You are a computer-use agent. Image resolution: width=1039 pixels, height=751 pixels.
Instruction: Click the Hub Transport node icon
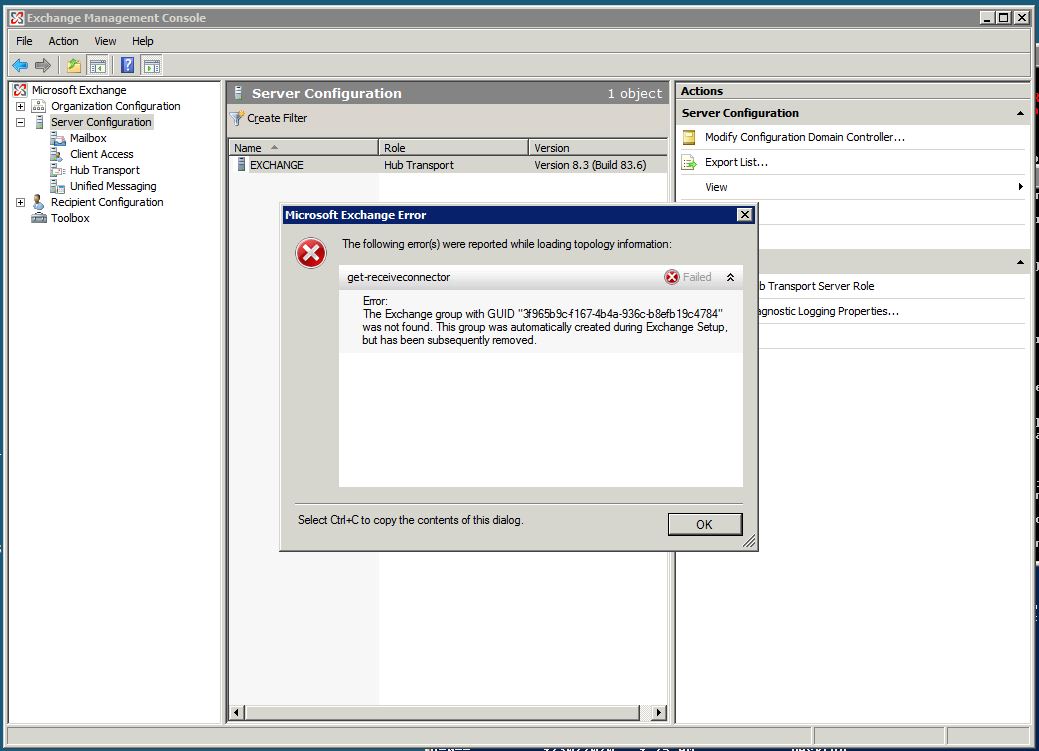58,170
